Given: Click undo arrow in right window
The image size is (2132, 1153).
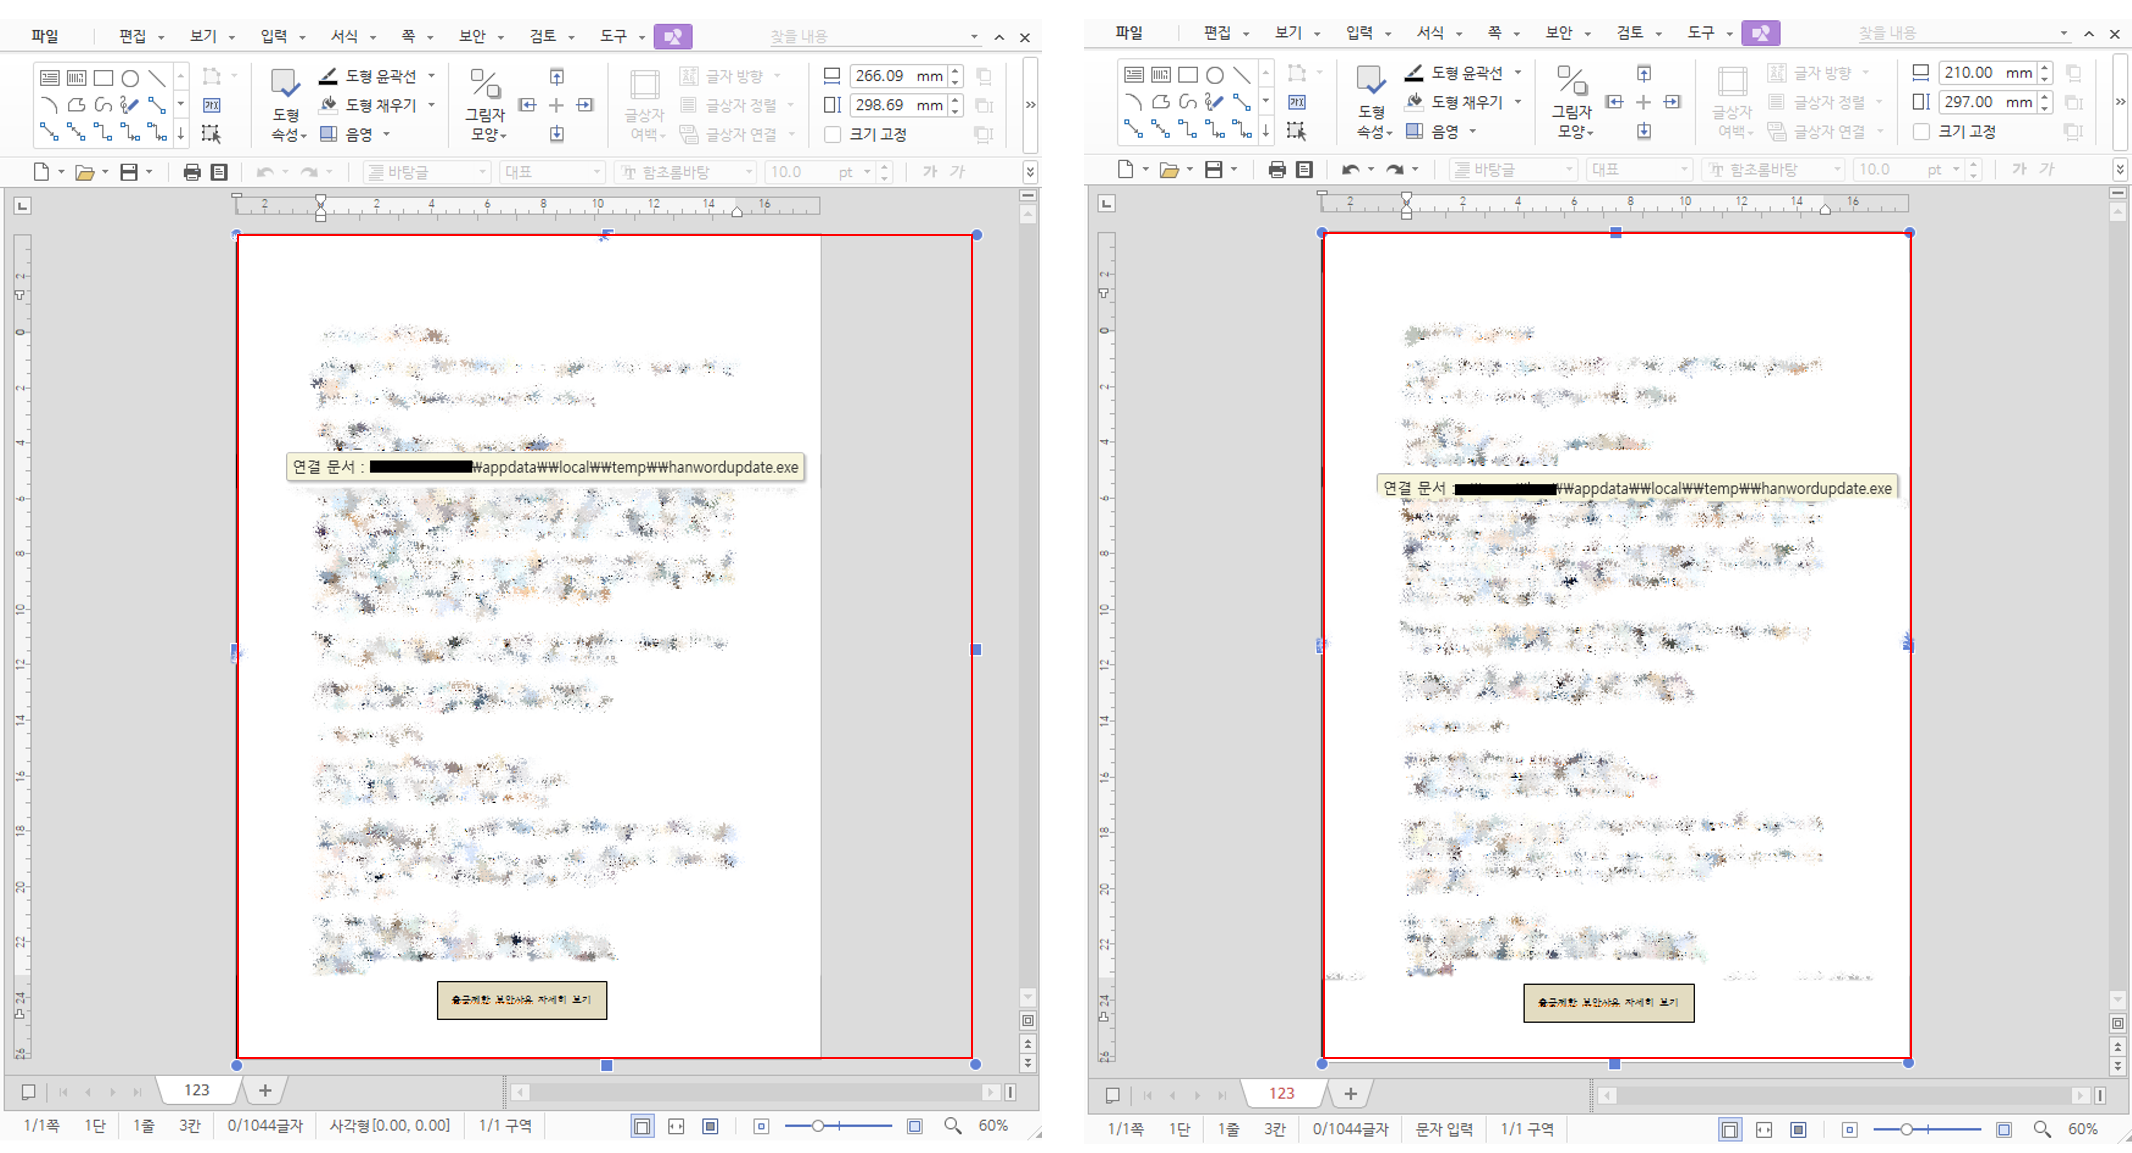Looking at the screenshot, I should coord(1350,170).
